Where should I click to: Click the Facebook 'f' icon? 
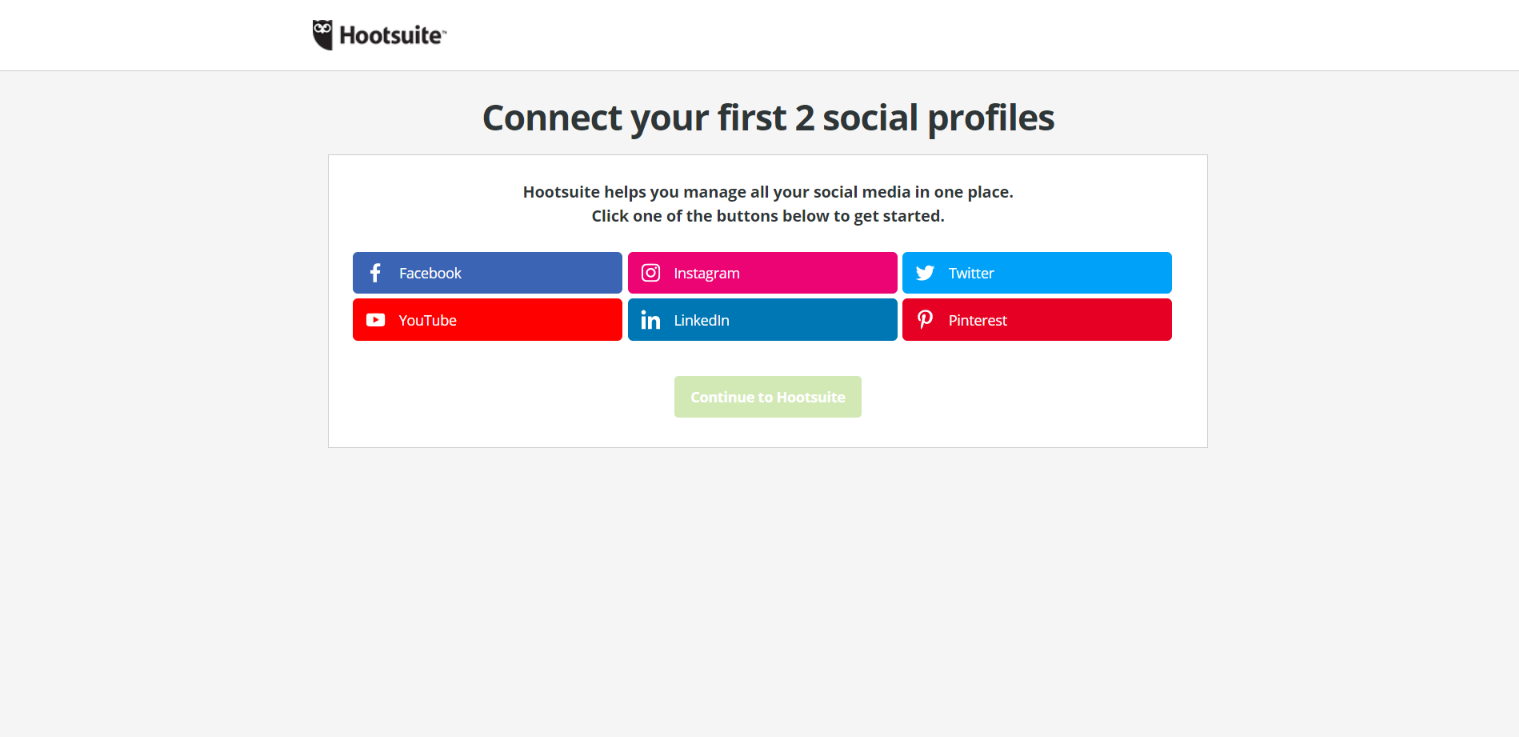(375, 273)
